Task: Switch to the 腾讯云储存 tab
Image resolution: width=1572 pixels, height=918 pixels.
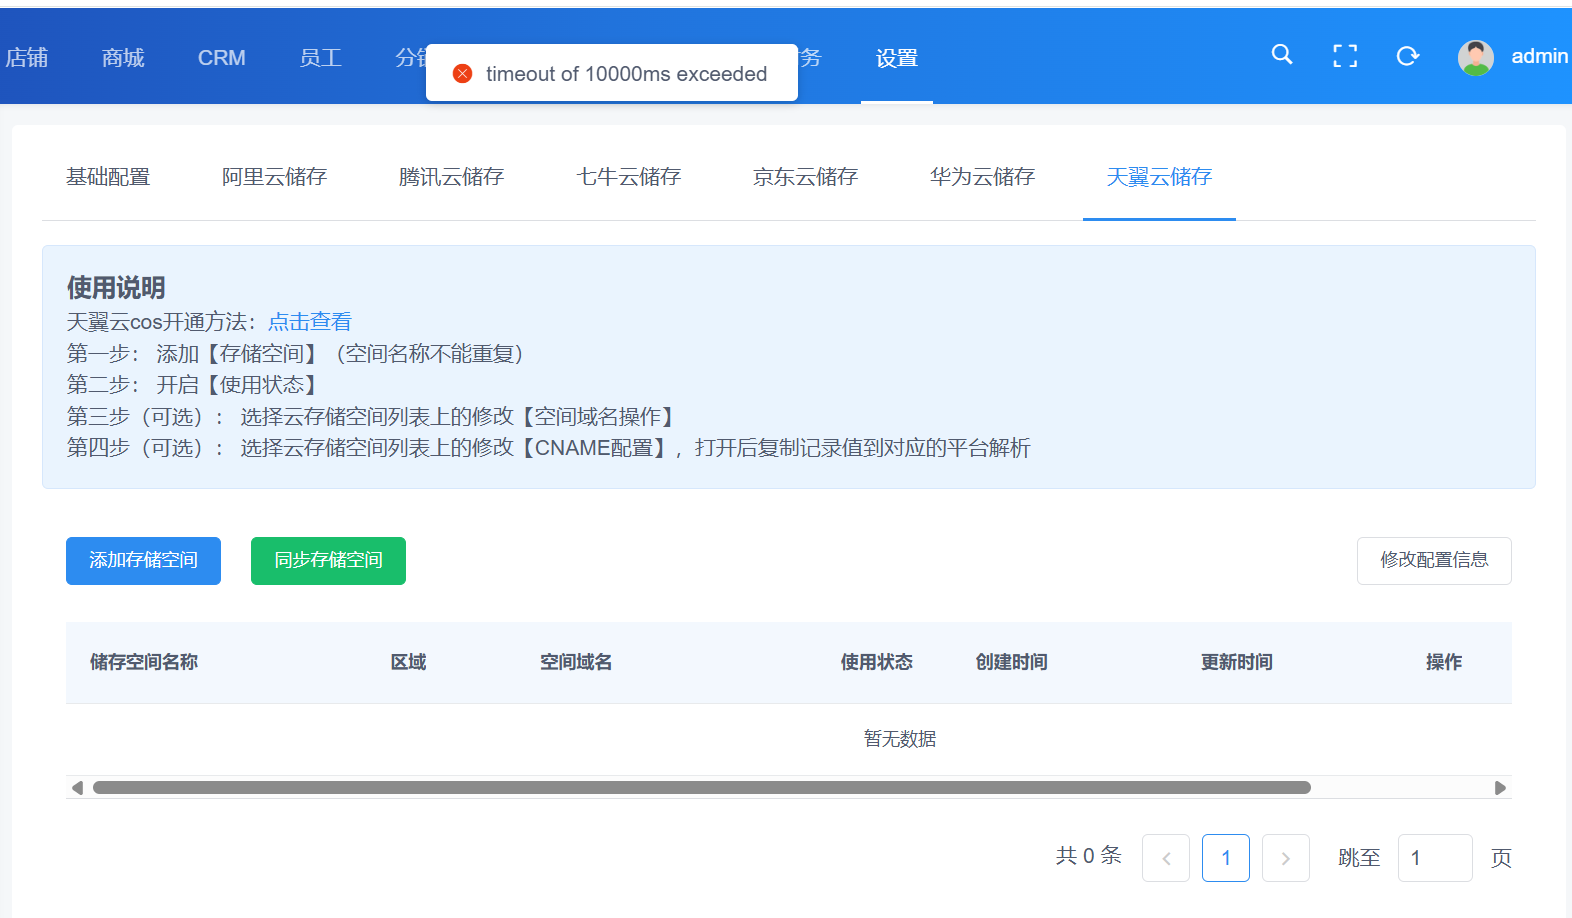Action: (x=451, y=177)
